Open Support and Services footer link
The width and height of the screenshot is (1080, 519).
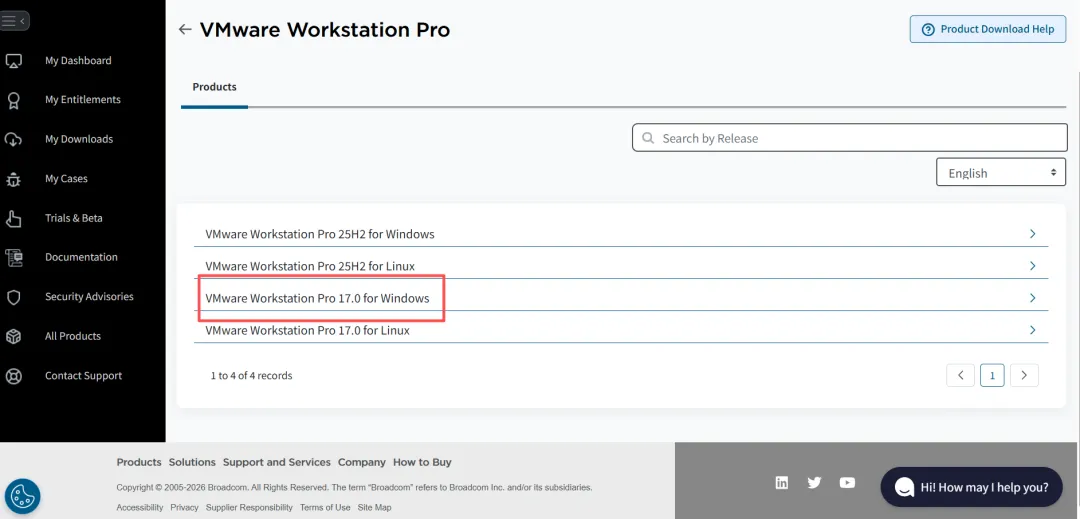tap(277, 463)
